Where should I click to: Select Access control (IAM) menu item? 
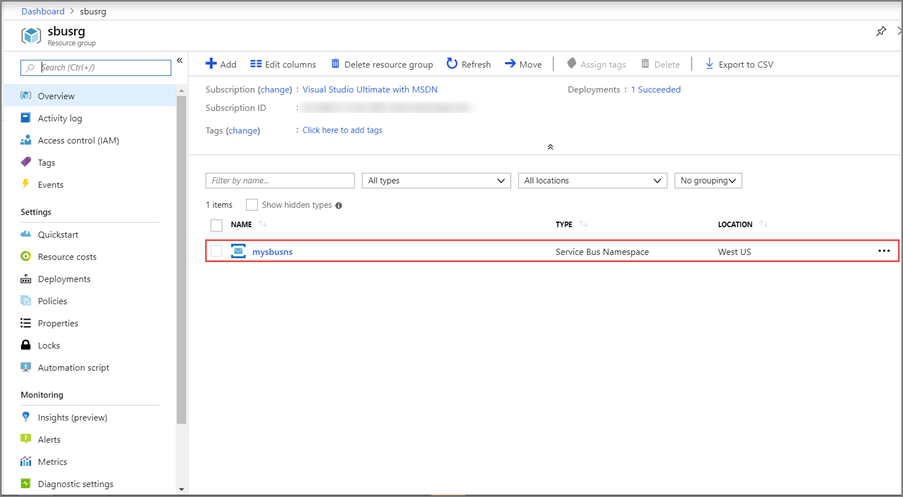[78, 140]
